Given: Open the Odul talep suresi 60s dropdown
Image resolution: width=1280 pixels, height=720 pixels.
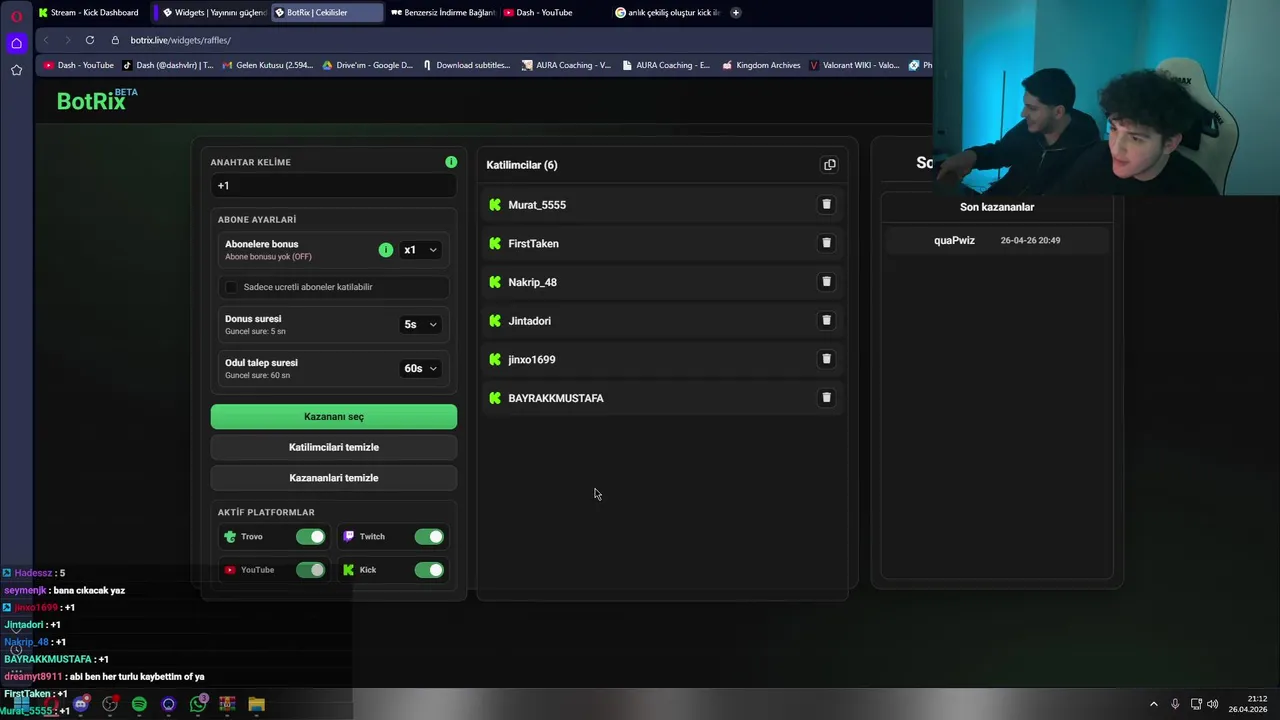Looking at the screenshot, I should point(420,368).
